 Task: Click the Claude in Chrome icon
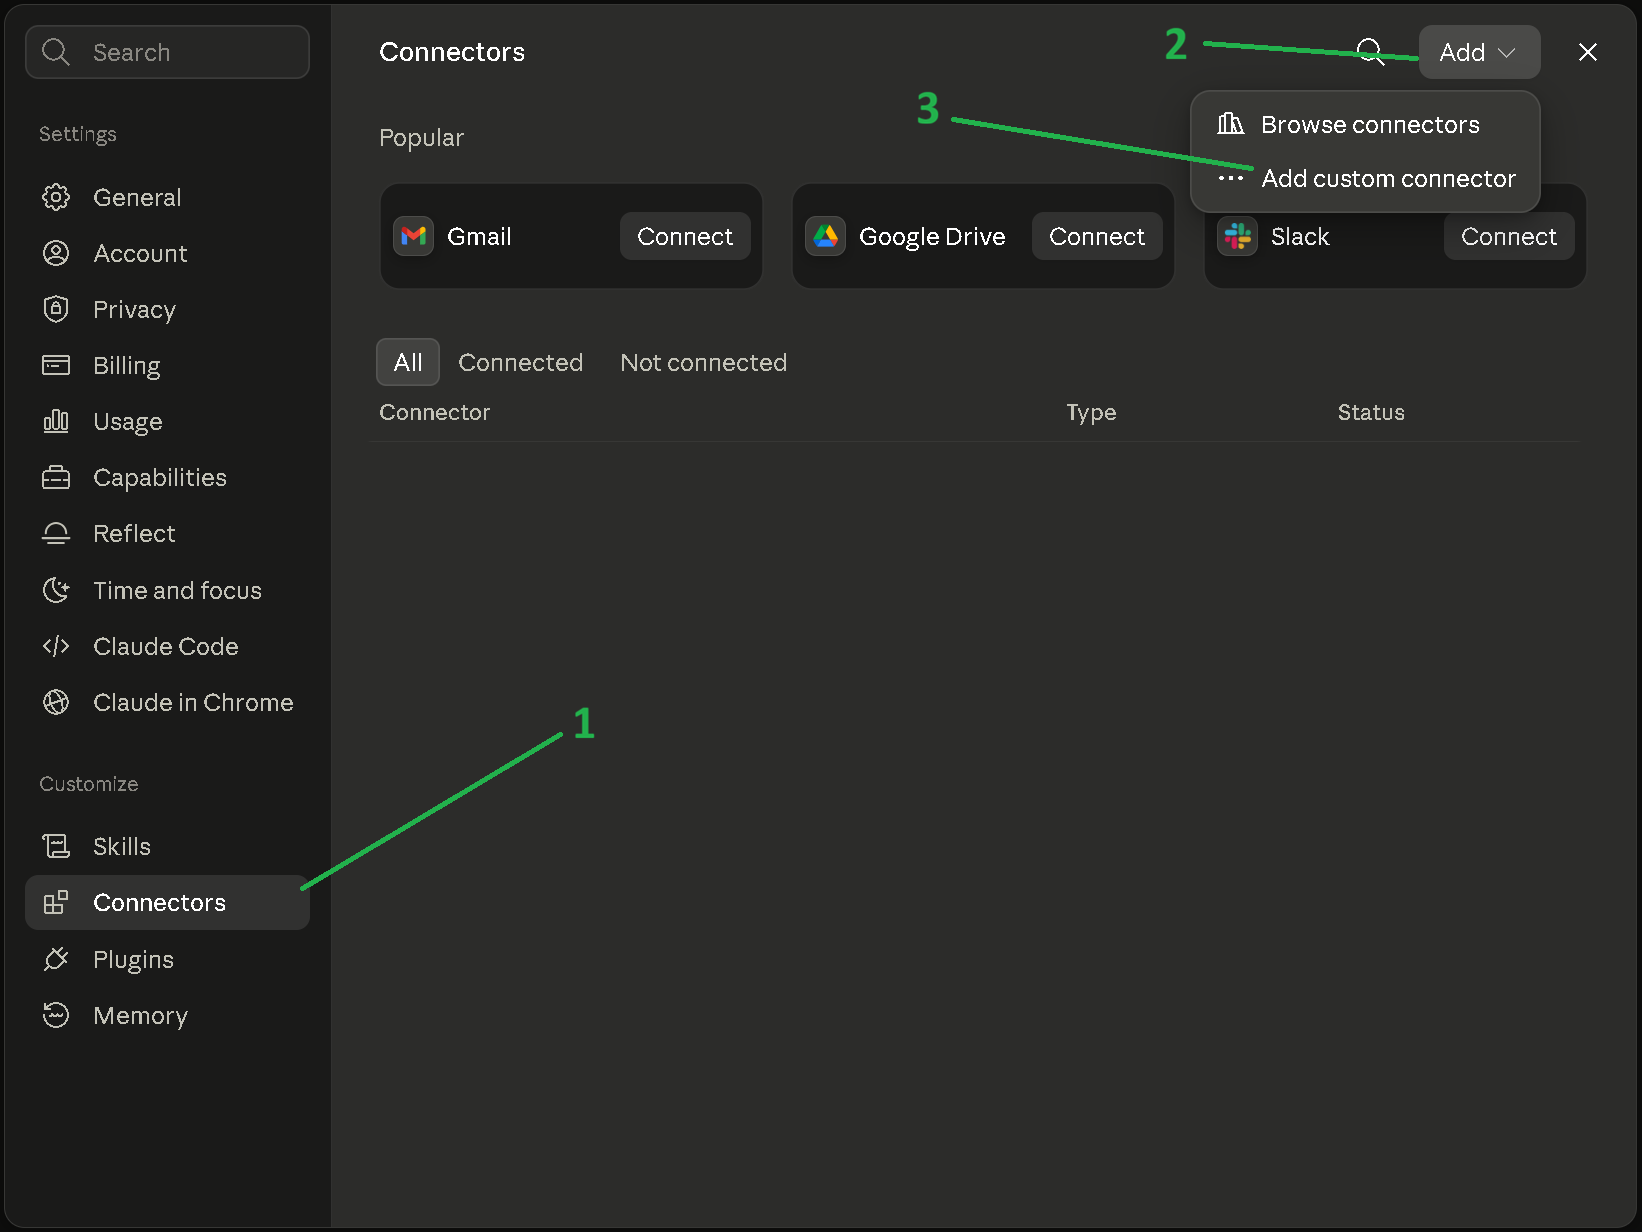56,702
